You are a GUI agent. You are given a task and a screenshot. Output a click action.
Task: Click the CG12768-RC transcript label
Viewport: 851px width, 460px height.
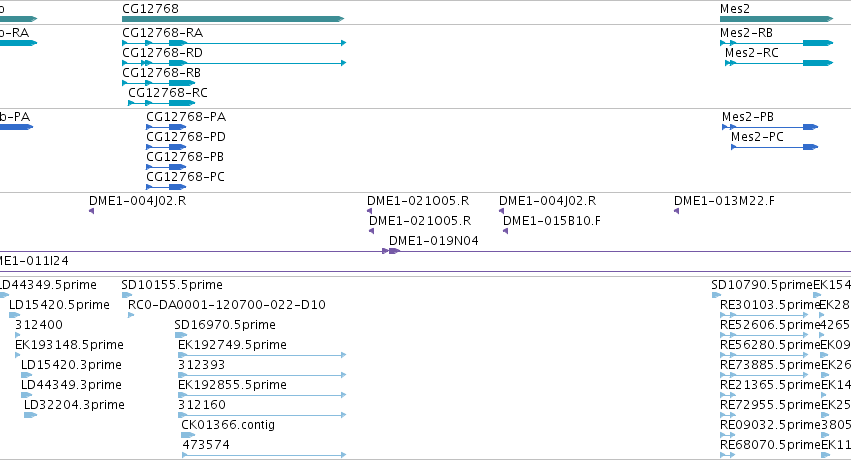click(168, 93)
